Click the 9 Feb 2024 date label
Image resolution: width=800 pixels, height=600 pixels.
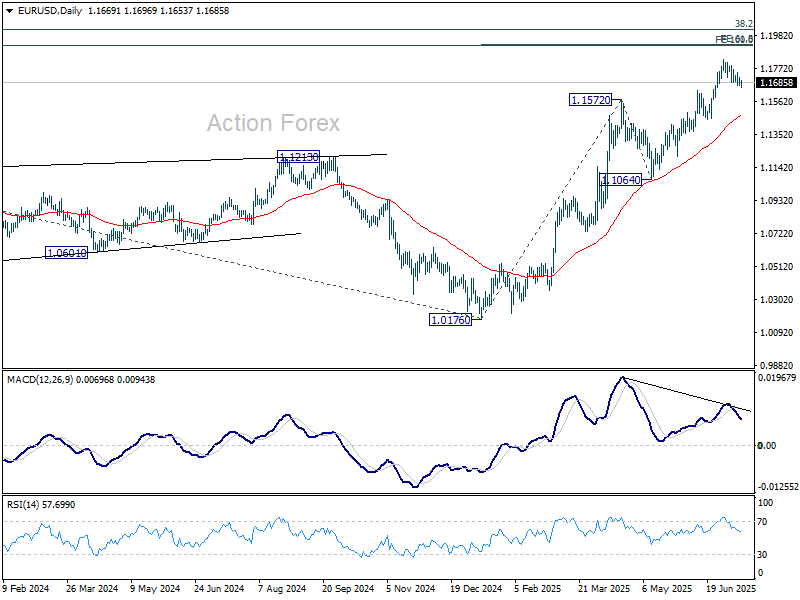[x=27, y=590]
